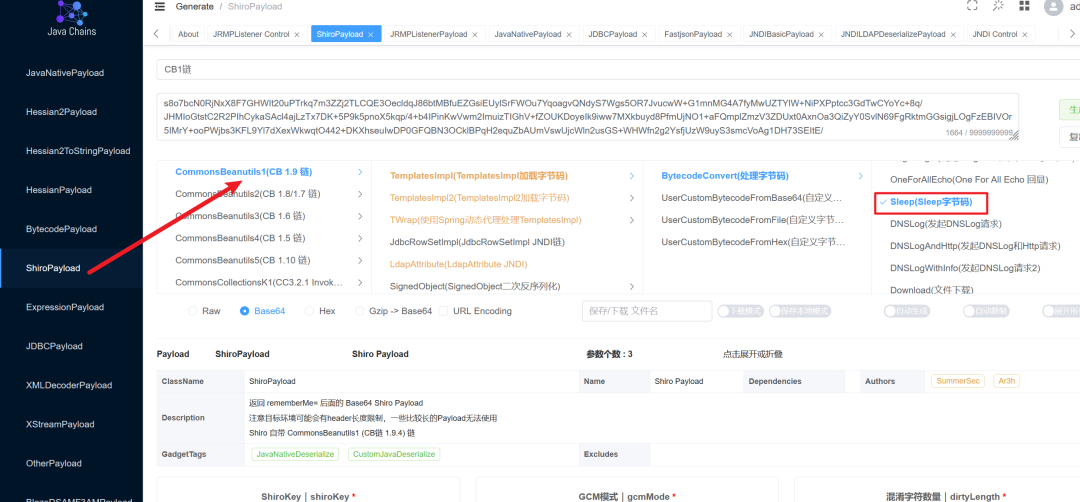Expand BytecodeConvert chevron

tap(860, 176)
